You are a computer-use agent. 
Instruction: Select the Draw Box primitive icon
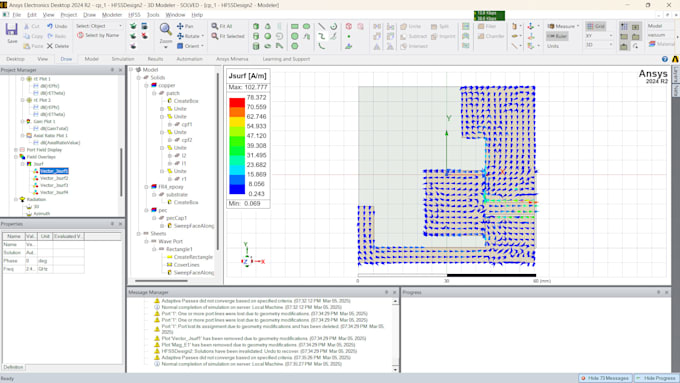[x=256, y=26]
